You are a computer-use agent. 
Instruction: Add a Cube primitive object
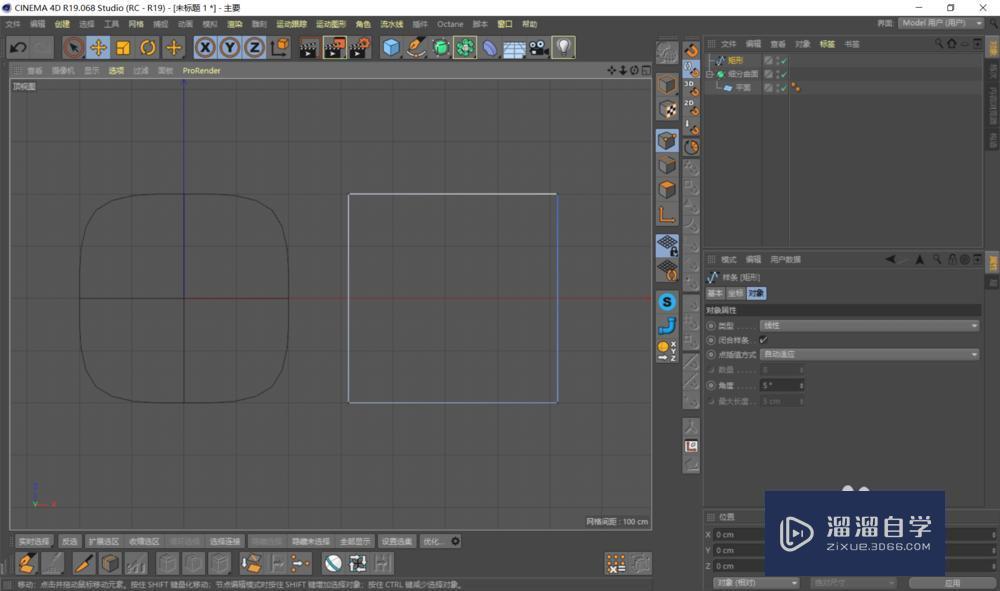pos(391,47)
